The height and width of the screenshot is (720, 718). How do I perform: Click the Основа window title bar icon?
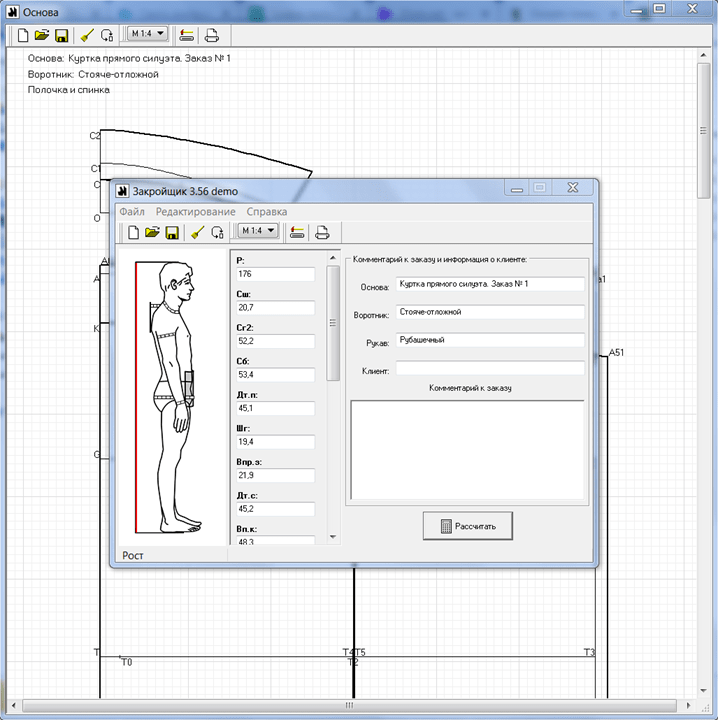tap(13, 12)
